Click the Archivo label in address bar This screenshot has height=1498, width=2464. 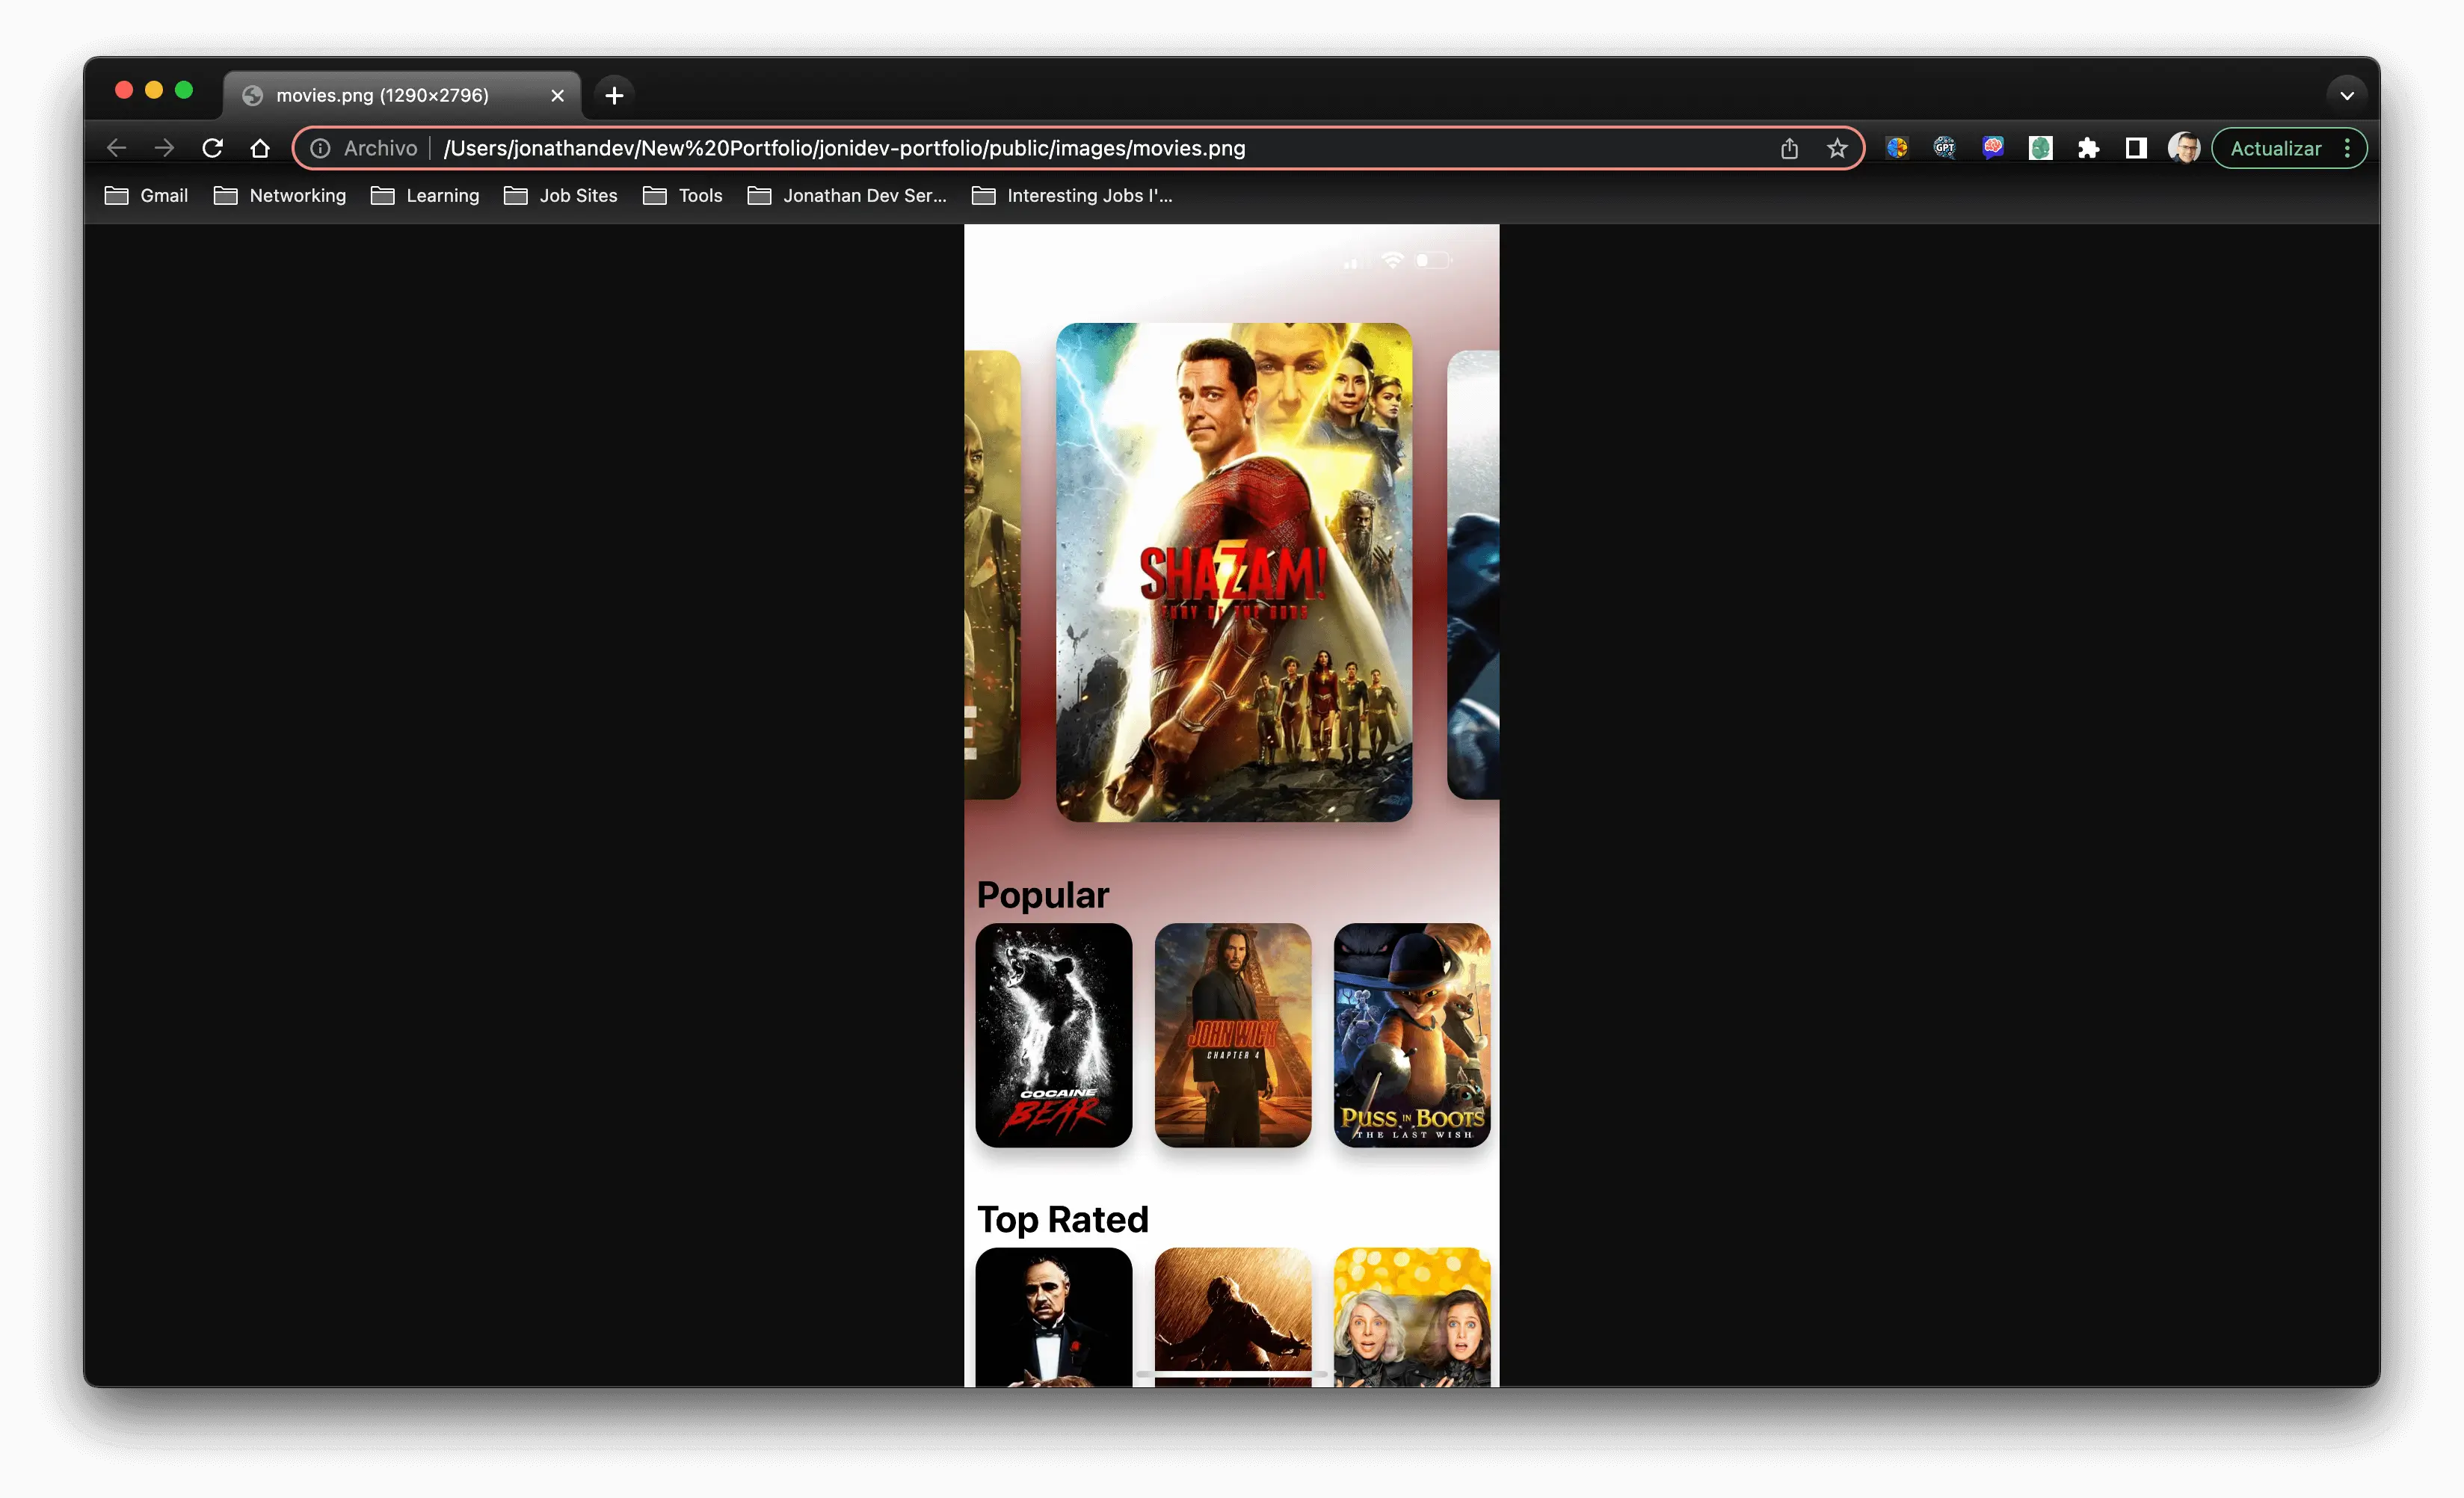pyautogui.click(x=381, y=148)
